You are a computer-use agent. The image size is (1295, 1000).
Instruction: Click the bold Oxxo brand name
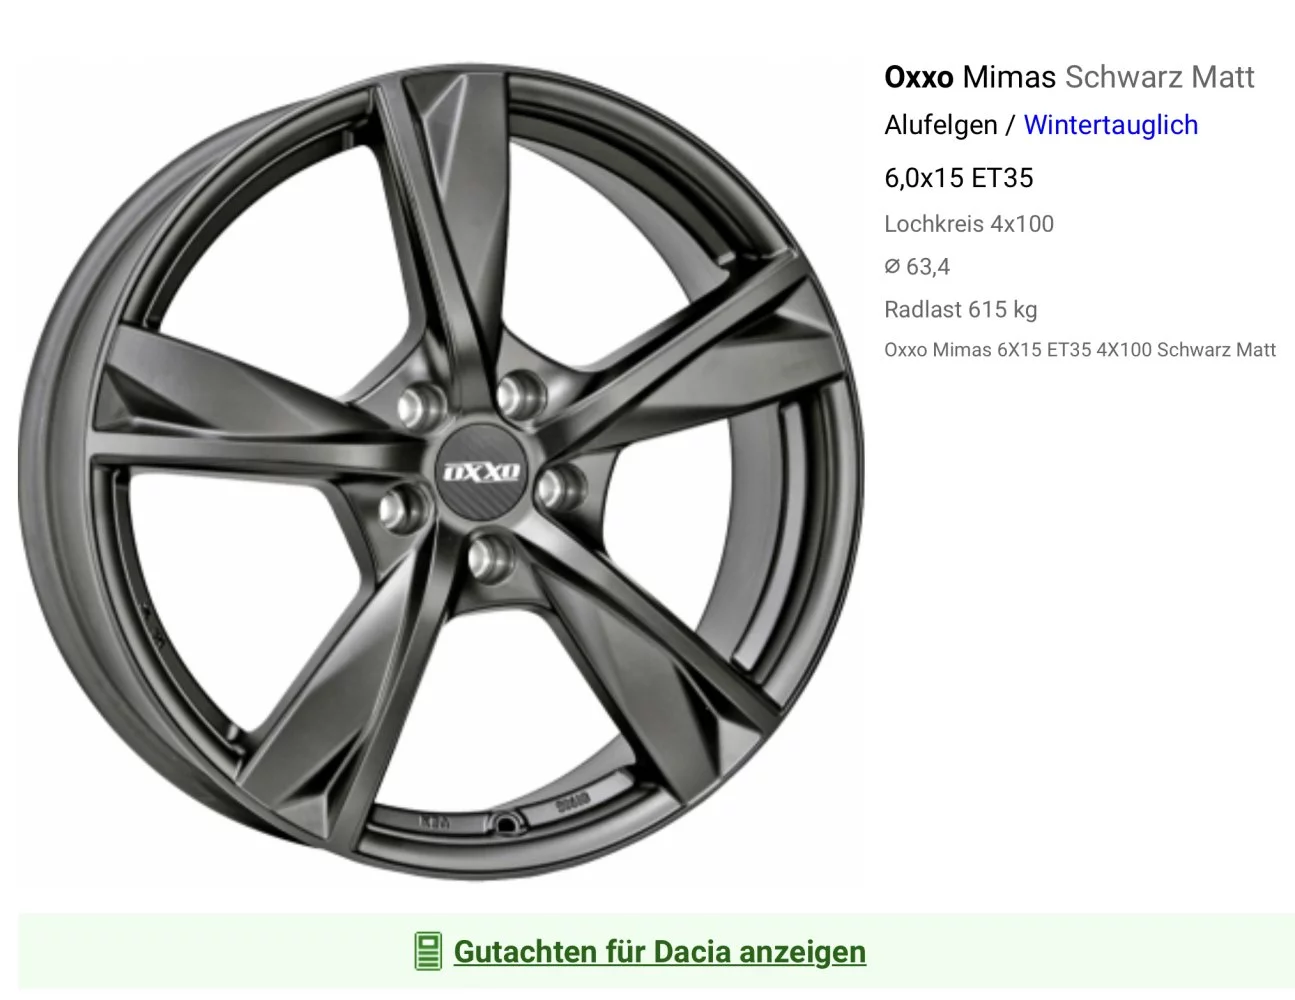tap(918, 77)
